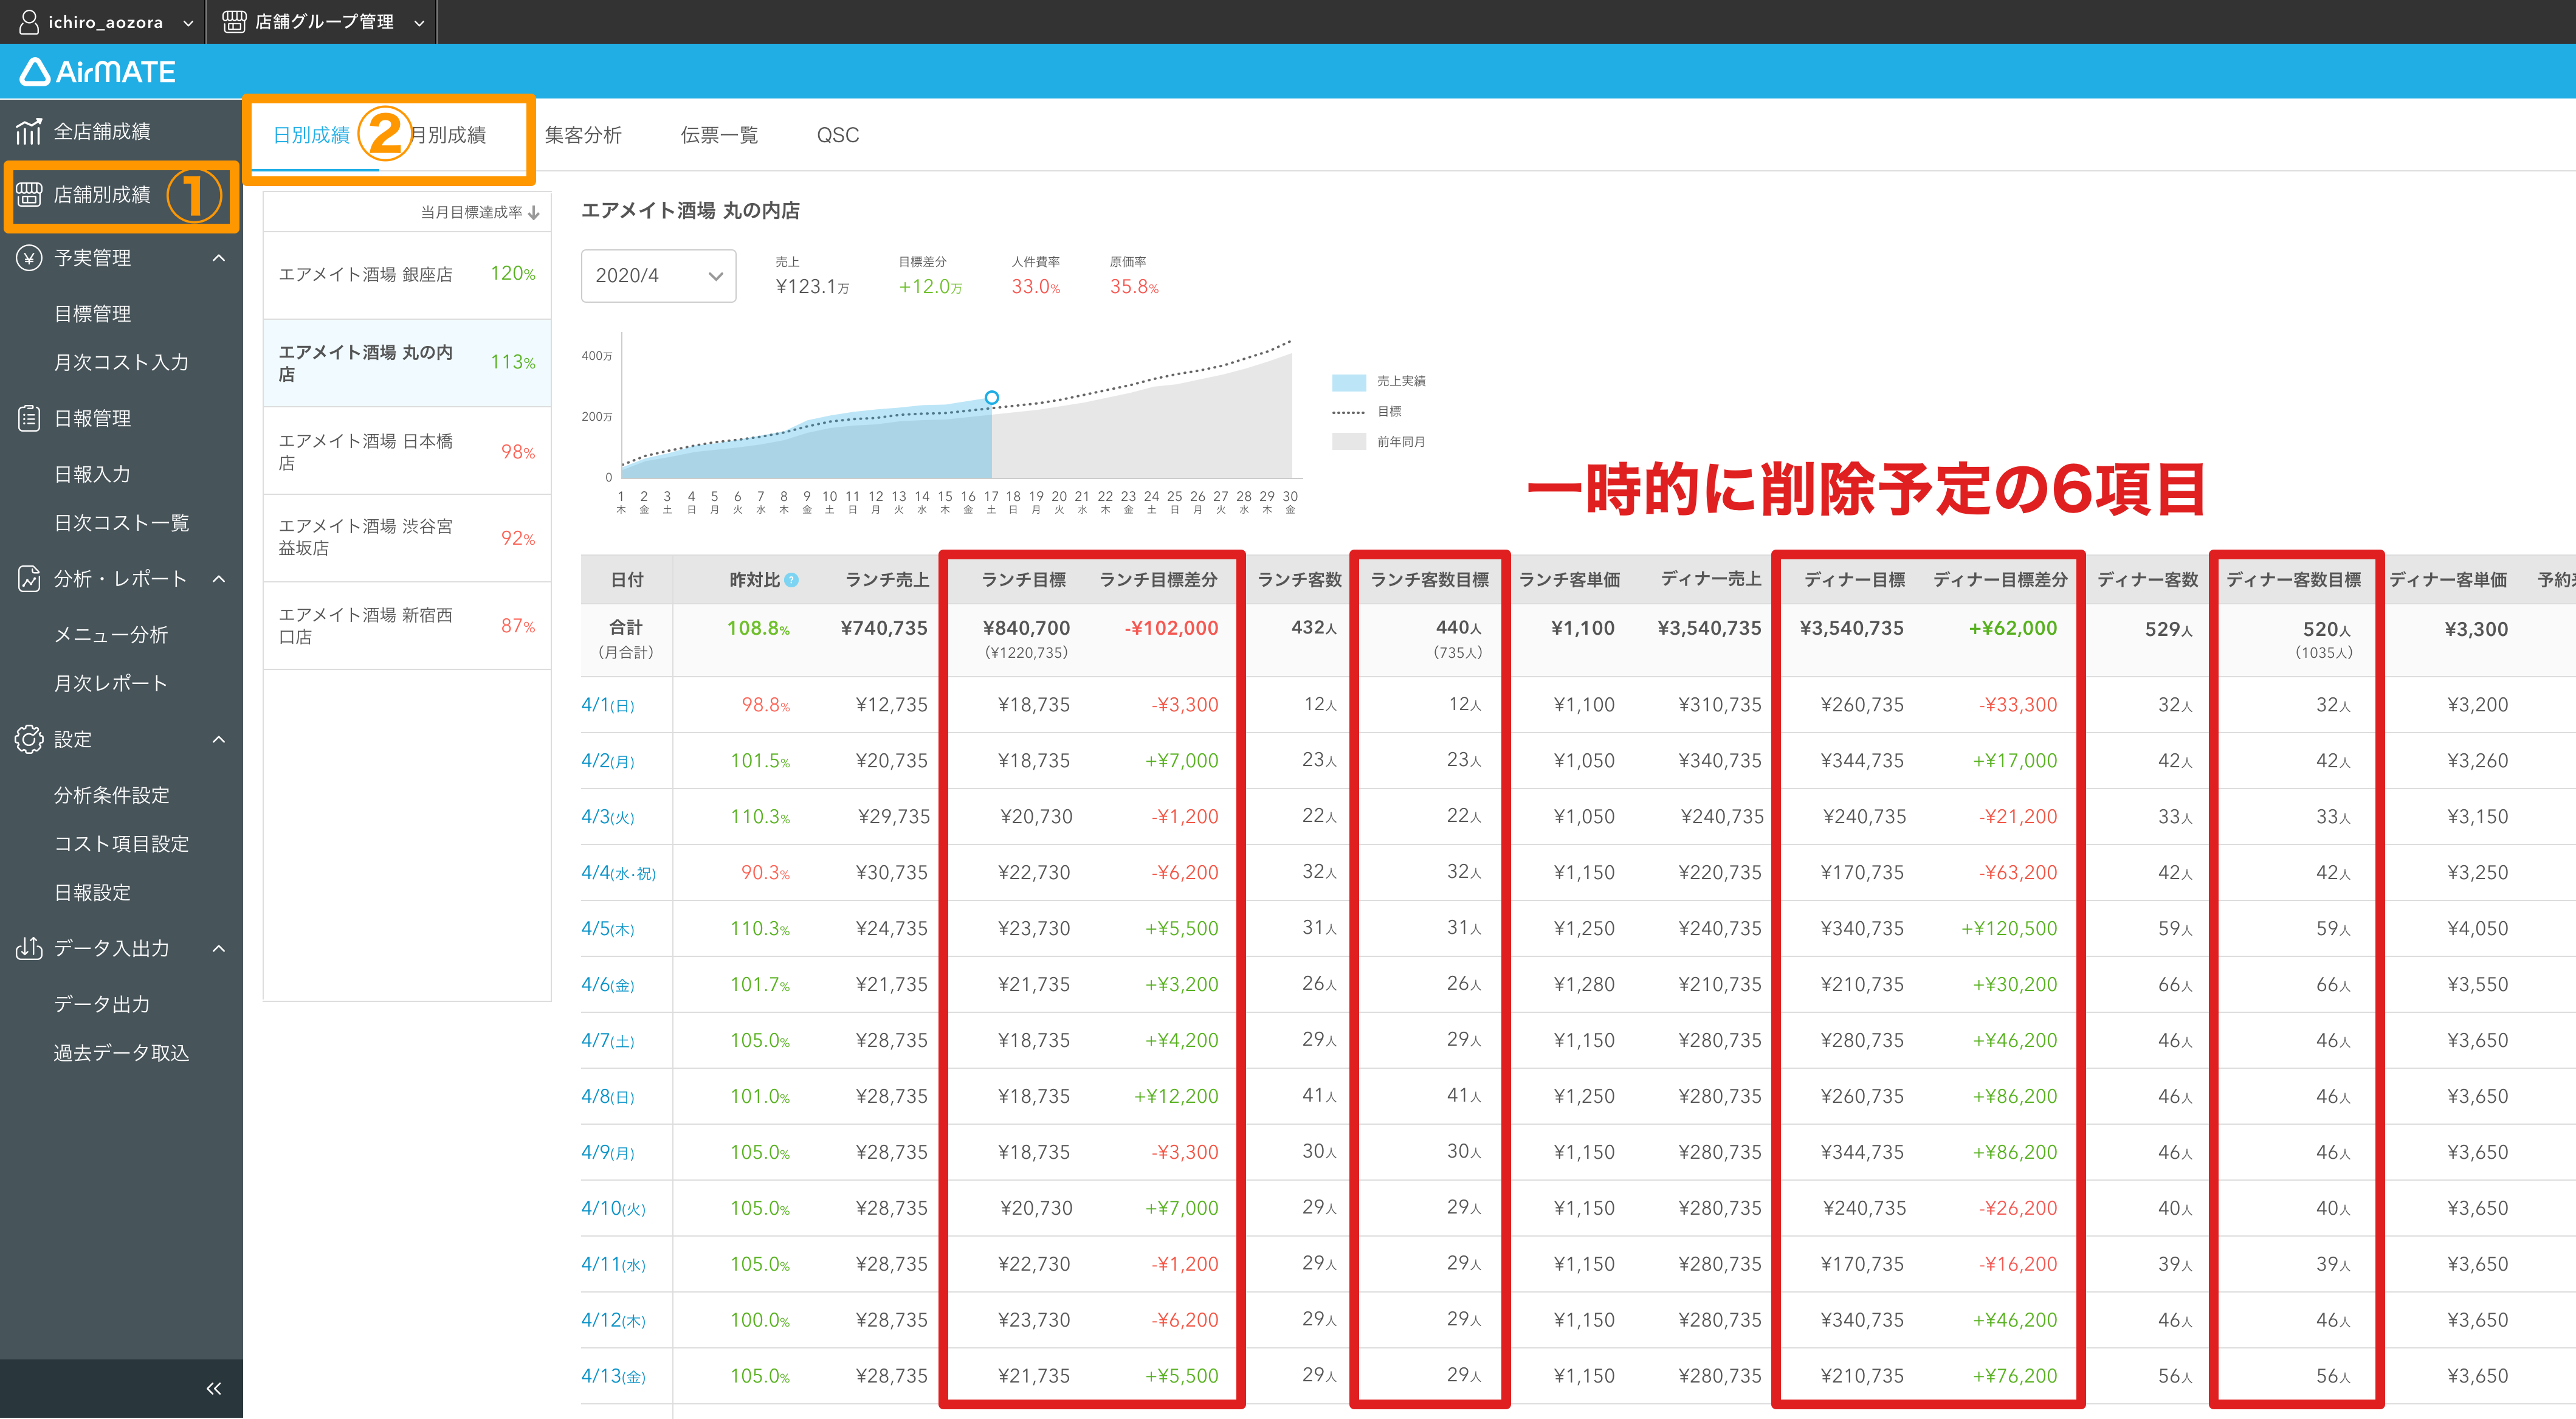Collapse the 予実管理 section chevron

pos(219,258)
